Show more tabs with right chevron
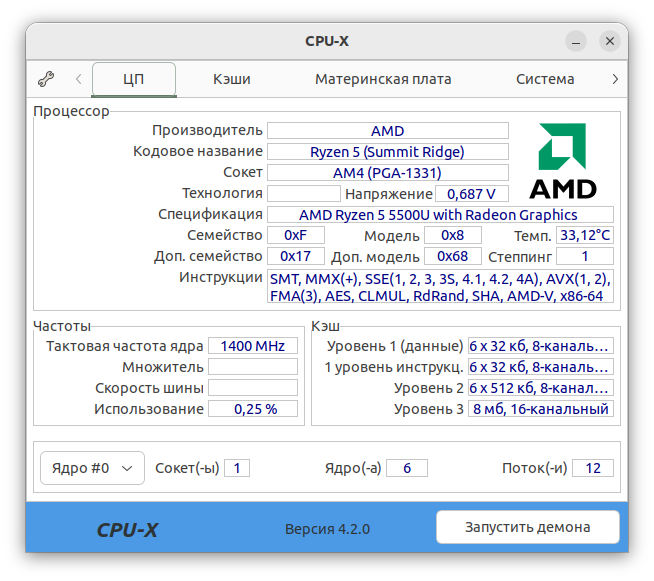 click(615, 79)
